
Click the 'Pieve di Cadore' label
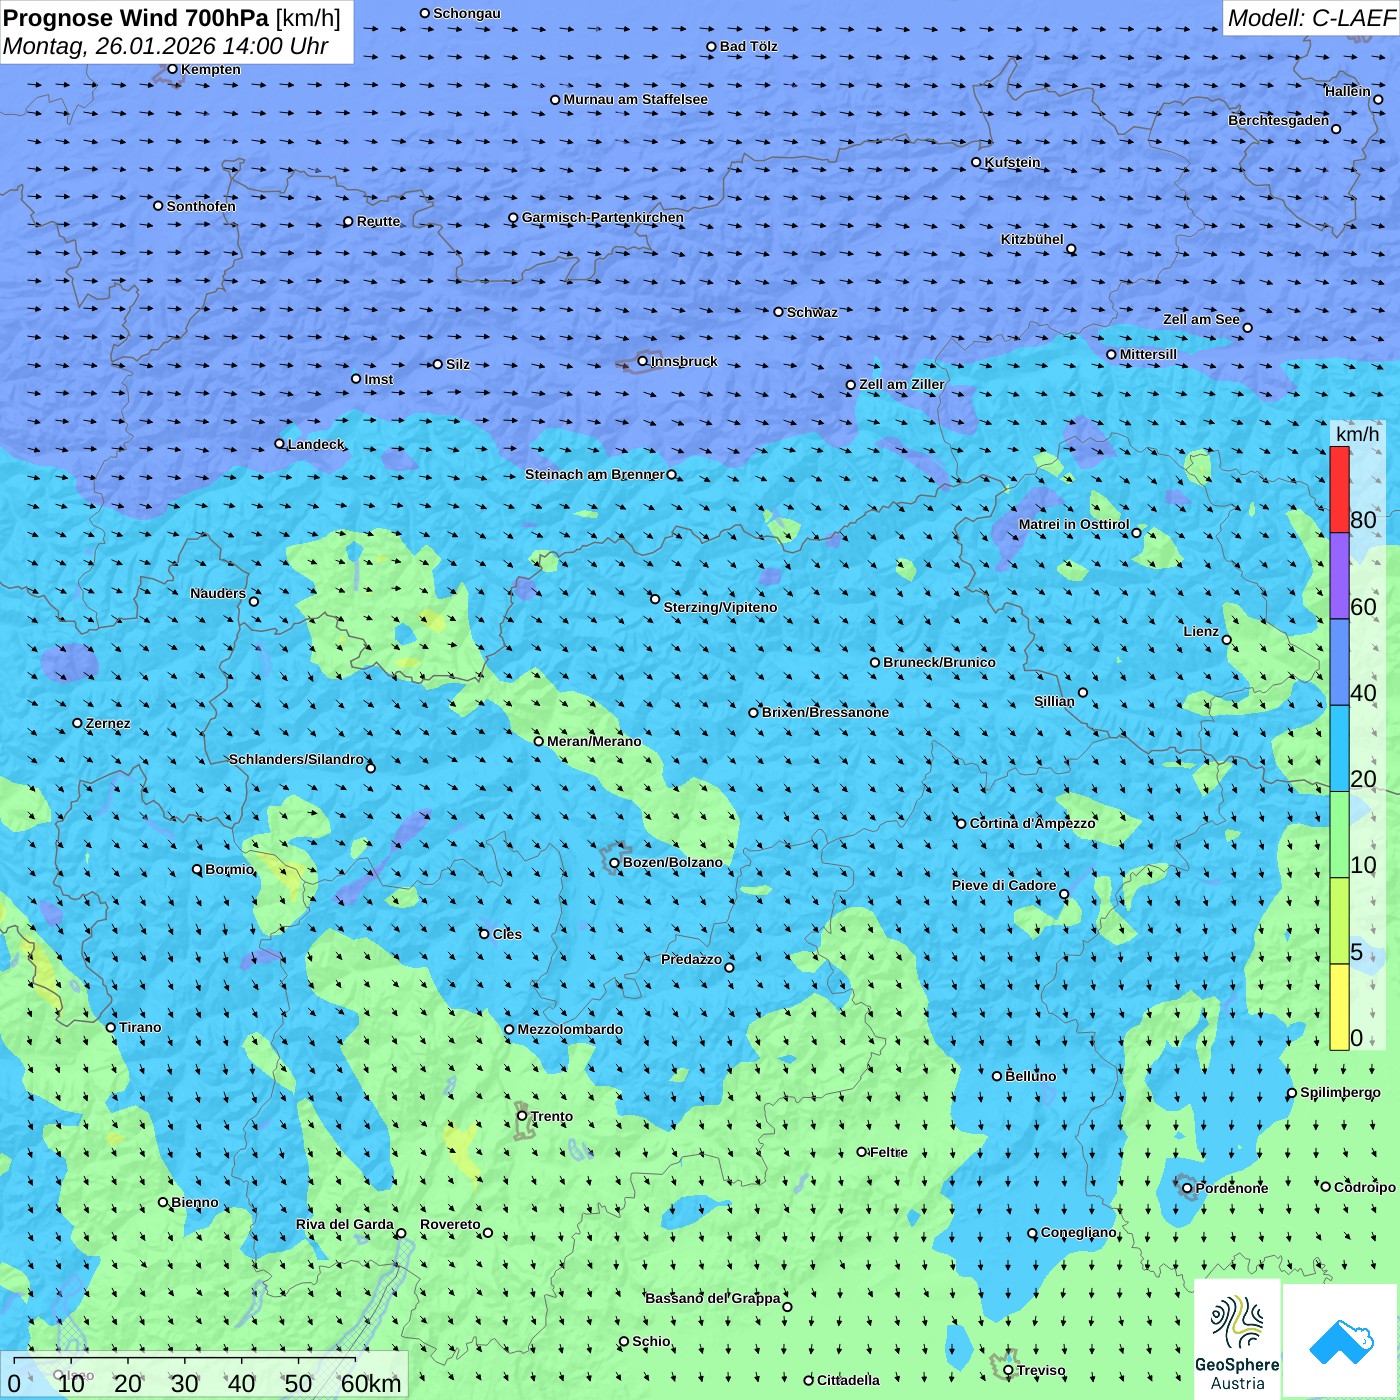coord(1004,885)
